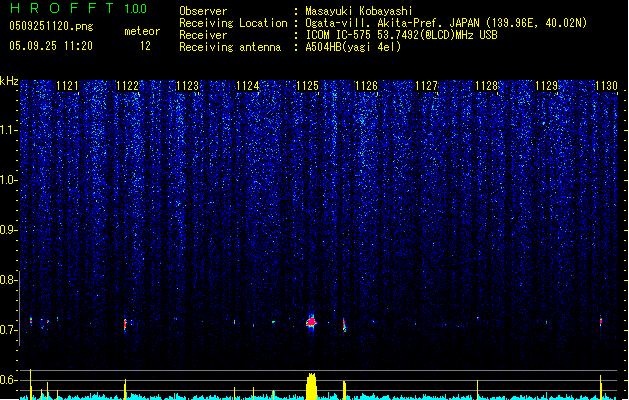This screenshot has height=400, width=629.
Task: Click the meteor echo at 1130
Action: pyautogui.click(x=601, y=322)
